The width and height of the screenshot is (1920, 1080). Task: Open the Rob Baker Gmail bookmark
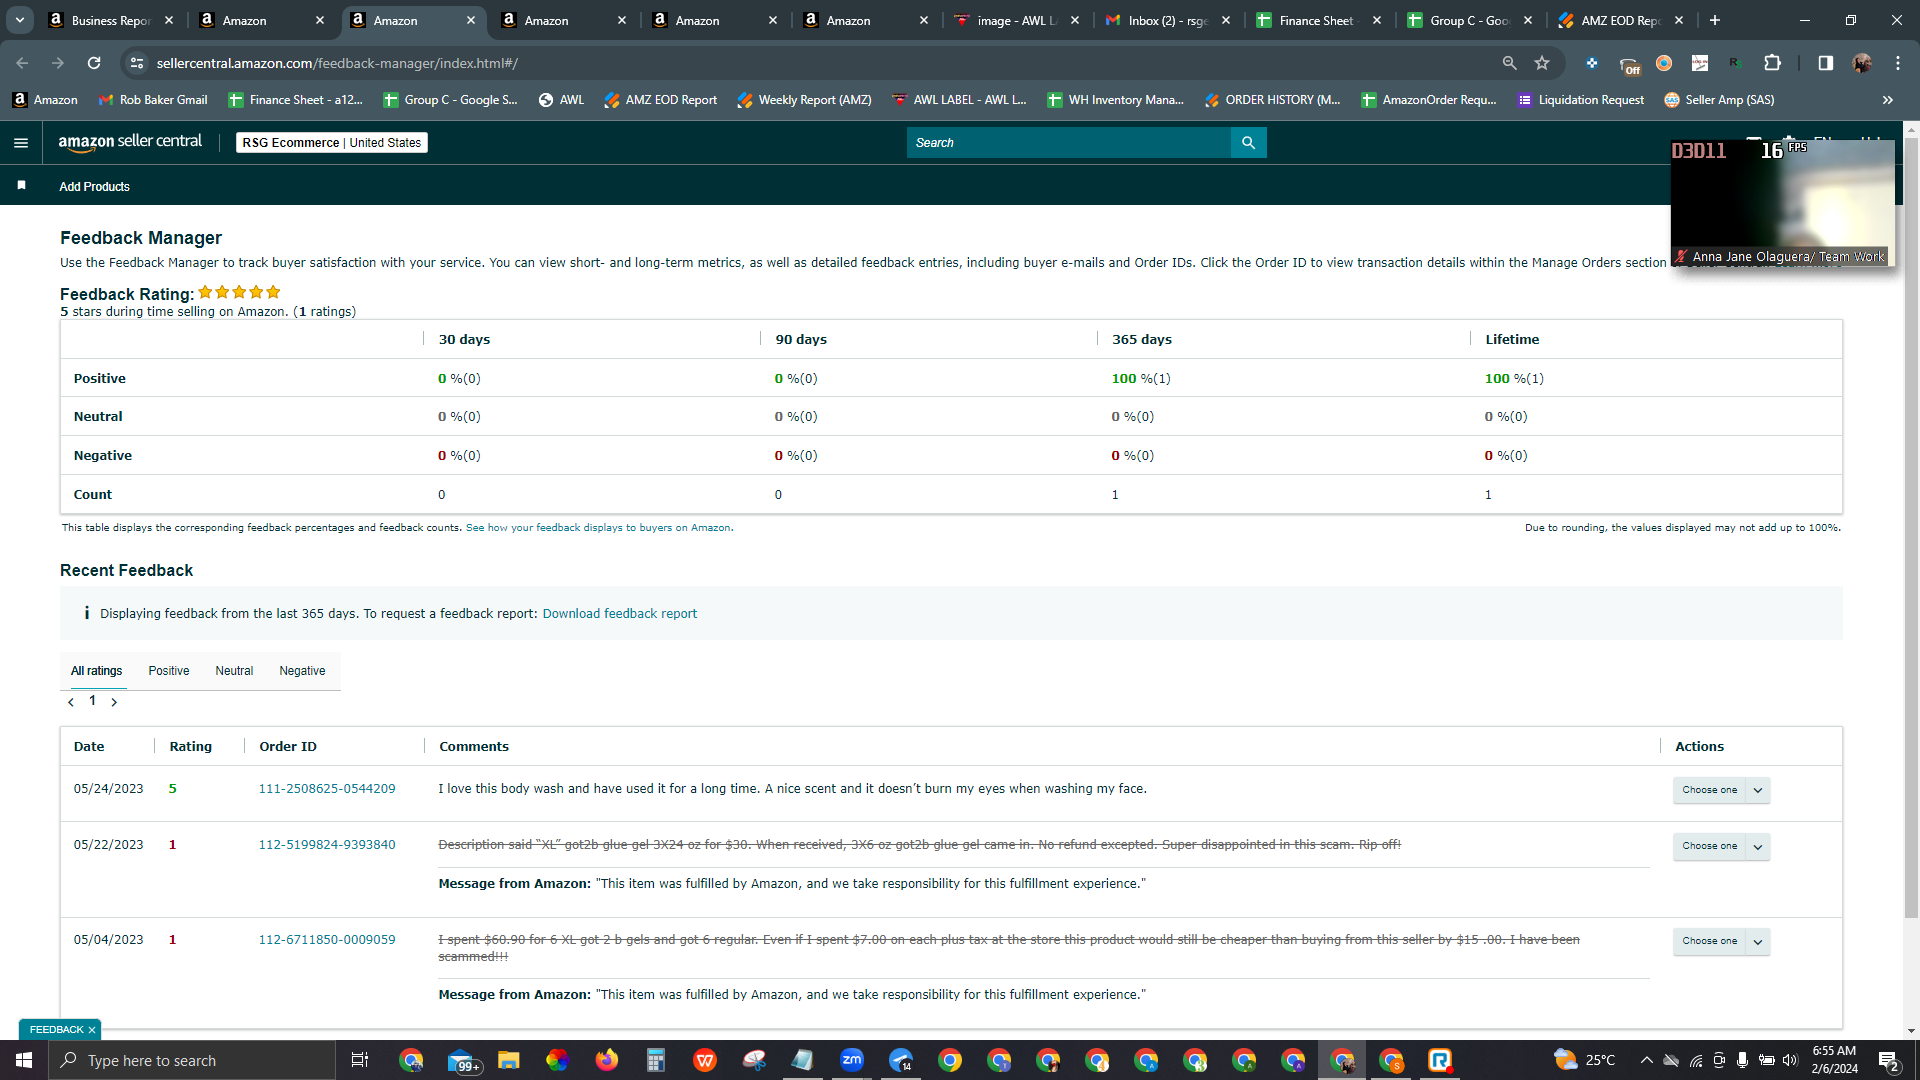tap(153, 100)
